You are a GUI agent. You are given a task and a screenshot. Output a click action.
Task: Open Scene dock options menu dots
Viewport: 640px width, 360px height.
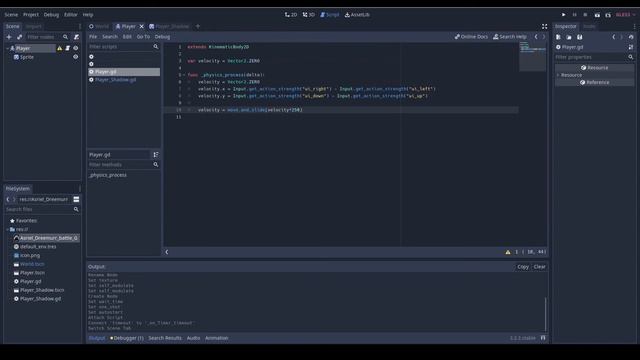80,26
